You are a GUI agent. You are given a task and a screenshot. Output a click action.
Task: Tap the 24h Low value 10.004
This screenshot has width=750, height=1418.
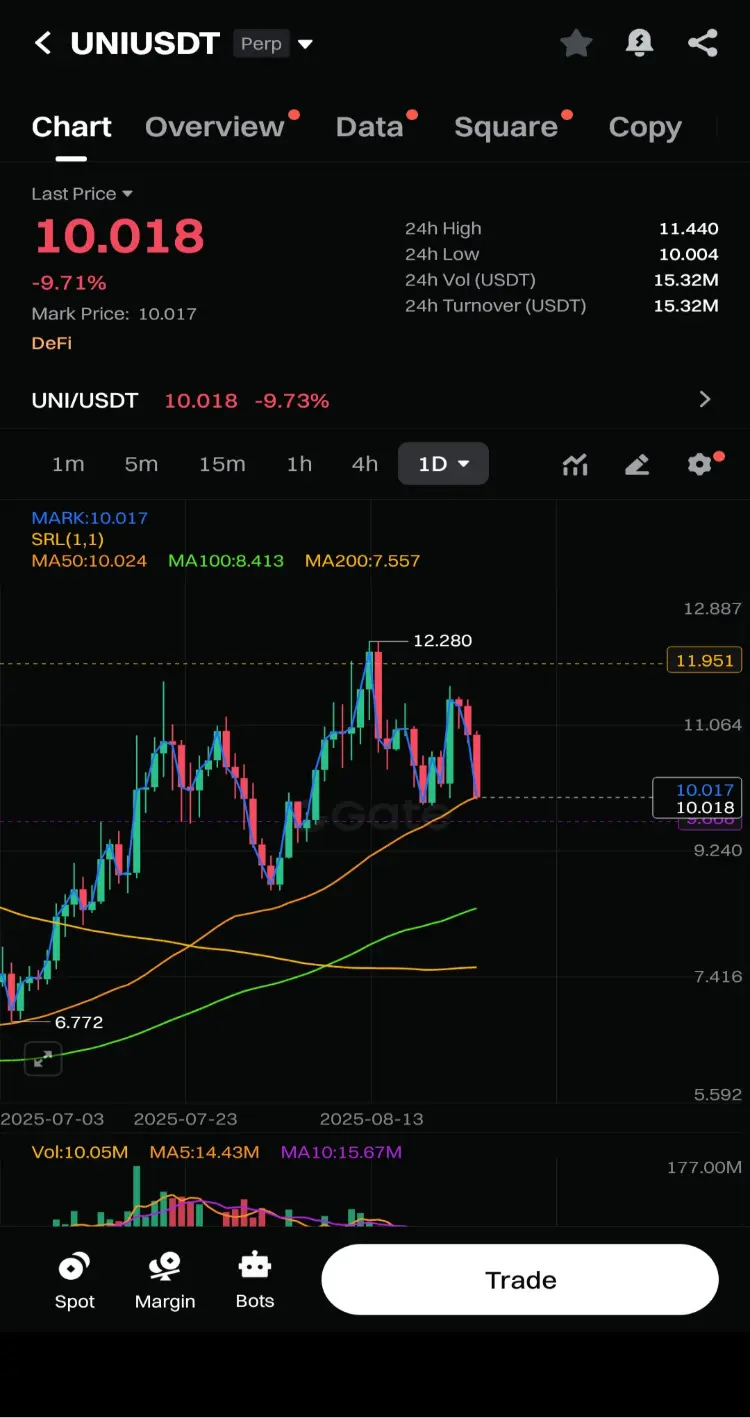[688, 254]
